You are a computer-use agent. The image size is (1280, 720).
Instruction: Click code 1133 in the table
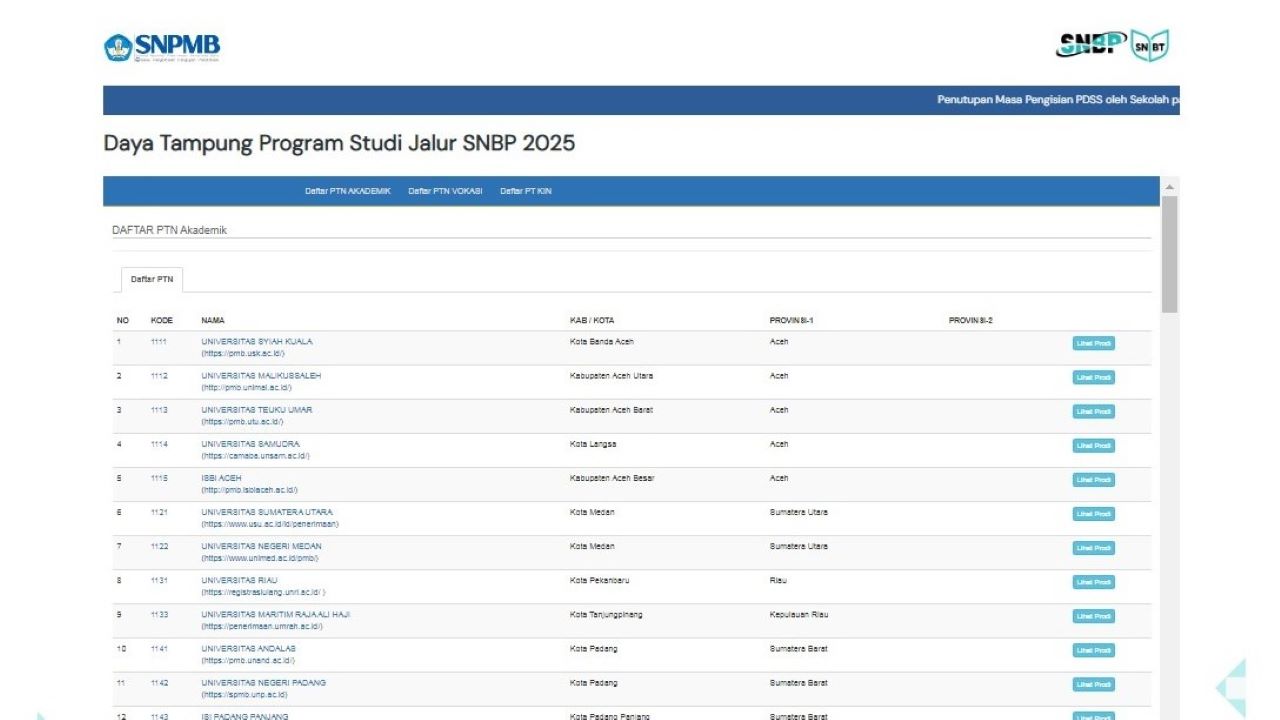click(x=159, y=614)
